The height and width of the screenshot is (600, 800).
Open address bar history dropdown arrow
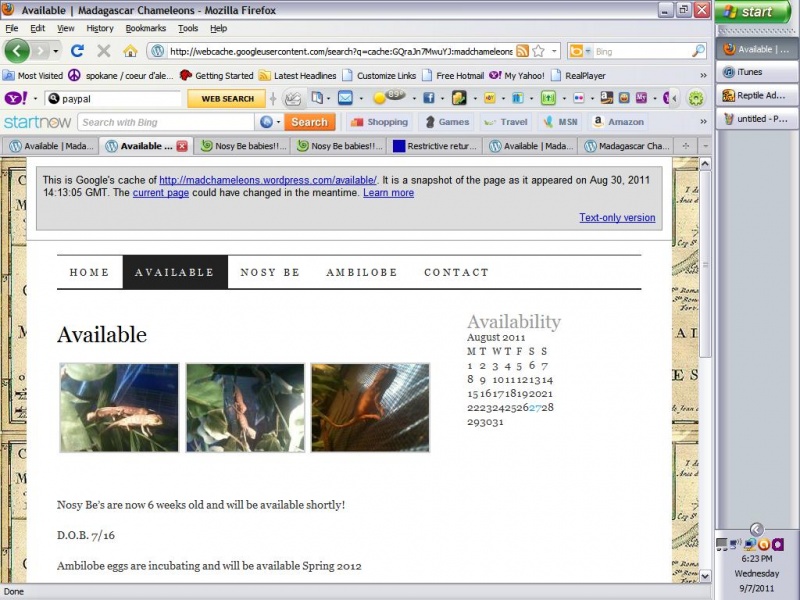554,51
